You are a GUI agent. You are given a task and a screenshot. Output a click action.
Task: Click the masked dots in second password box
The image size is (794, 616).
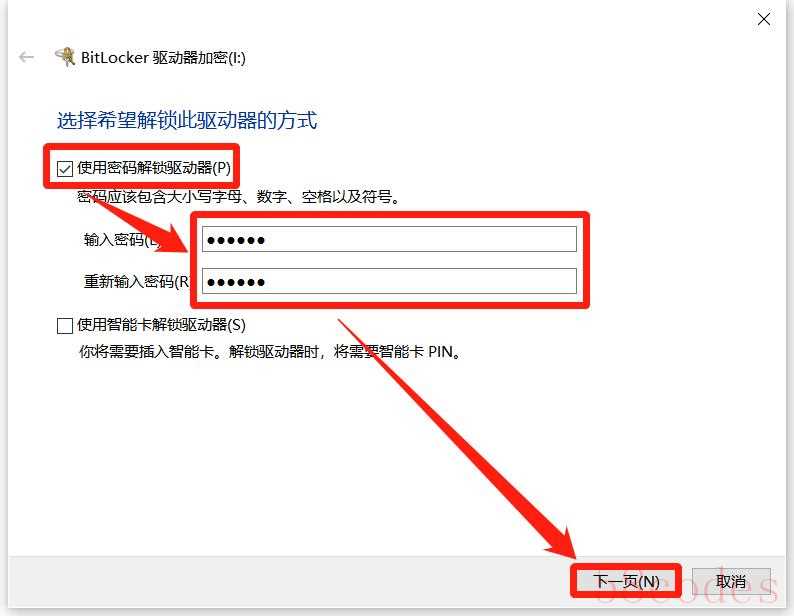tap(236, 282)
